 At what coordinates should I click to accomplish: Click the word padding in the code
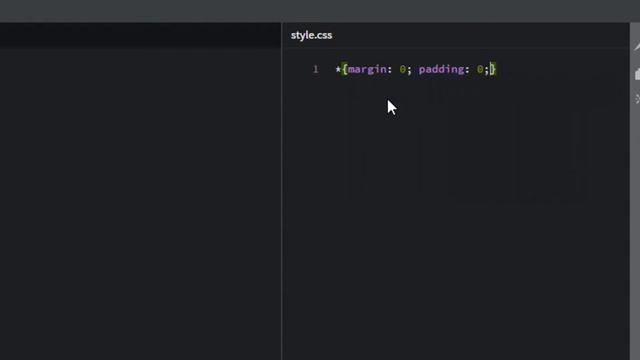coord(442,70)
